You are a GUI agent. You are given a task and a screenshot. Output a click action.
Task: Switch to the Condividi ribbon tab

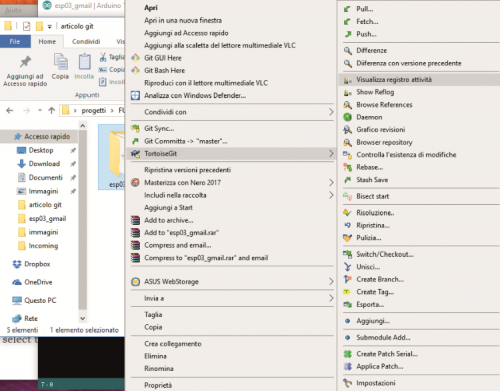(86, 42)
